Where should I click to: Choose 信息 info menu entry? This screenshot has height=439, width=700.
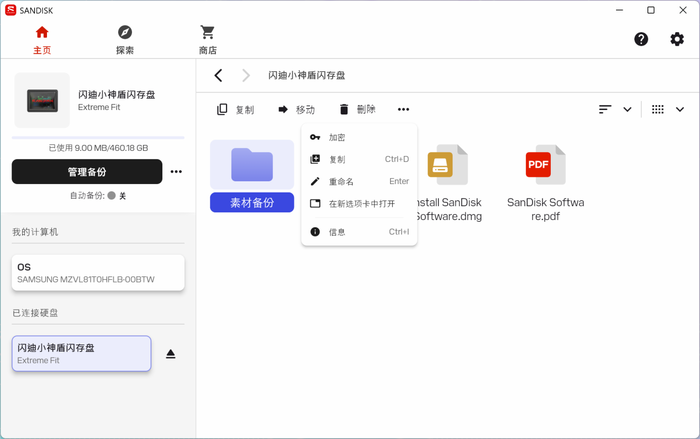tap(359, 232)
